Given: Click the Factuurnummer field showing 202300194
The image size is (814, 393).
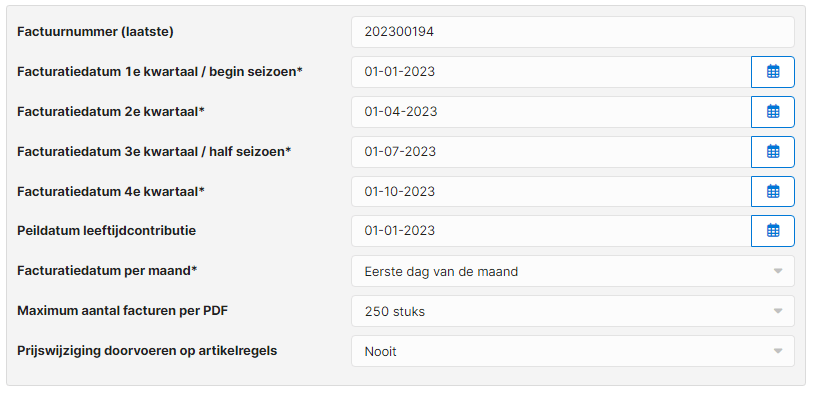Looking at the screenshot, I should (573, 32).
